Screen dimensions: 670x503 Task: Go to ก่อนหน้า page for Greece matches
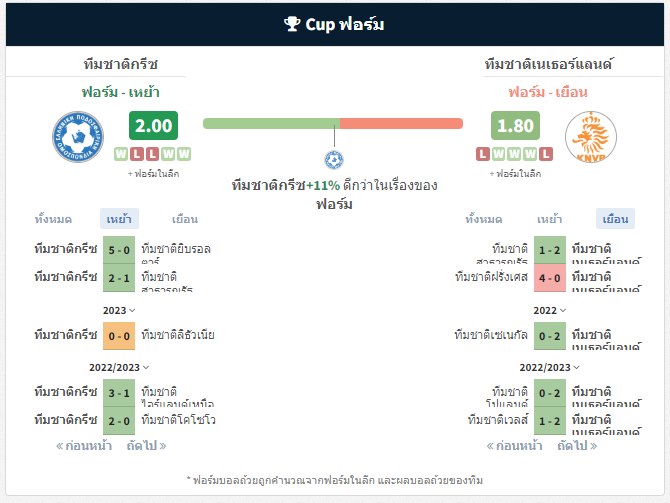click(84, 446)
